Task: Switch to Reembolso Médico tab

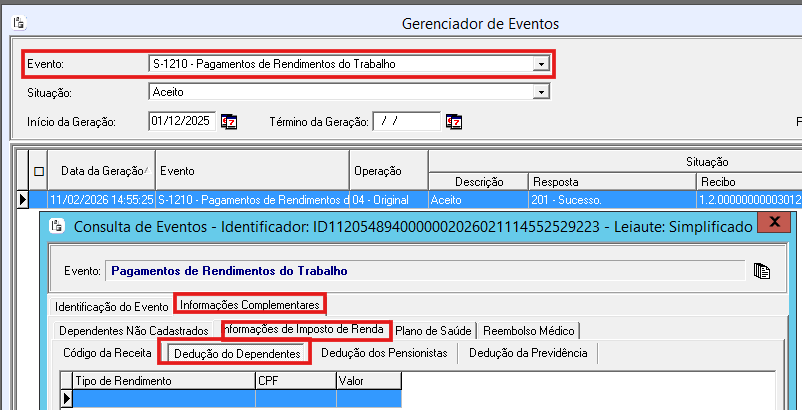Action: click(x=528, y=330)
